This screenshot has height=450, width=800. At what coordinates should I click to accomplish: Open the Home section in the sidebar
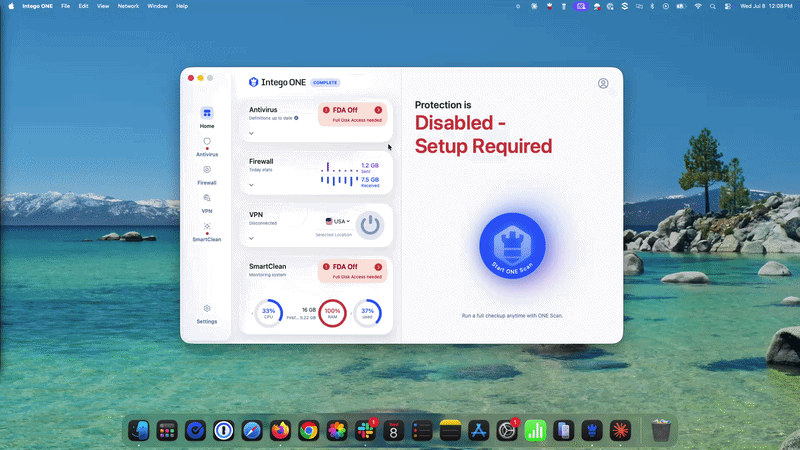207,117
